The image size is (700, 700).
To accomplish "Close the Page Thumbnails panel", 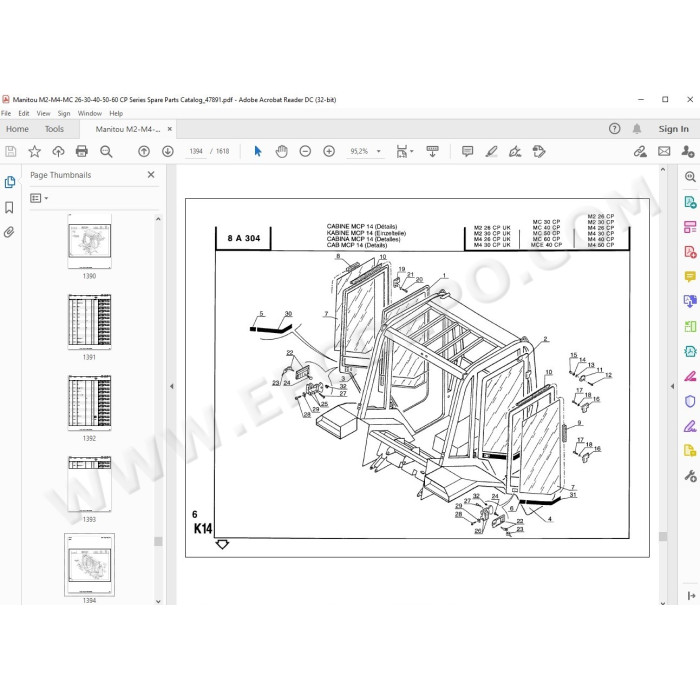I will point(151,175).
